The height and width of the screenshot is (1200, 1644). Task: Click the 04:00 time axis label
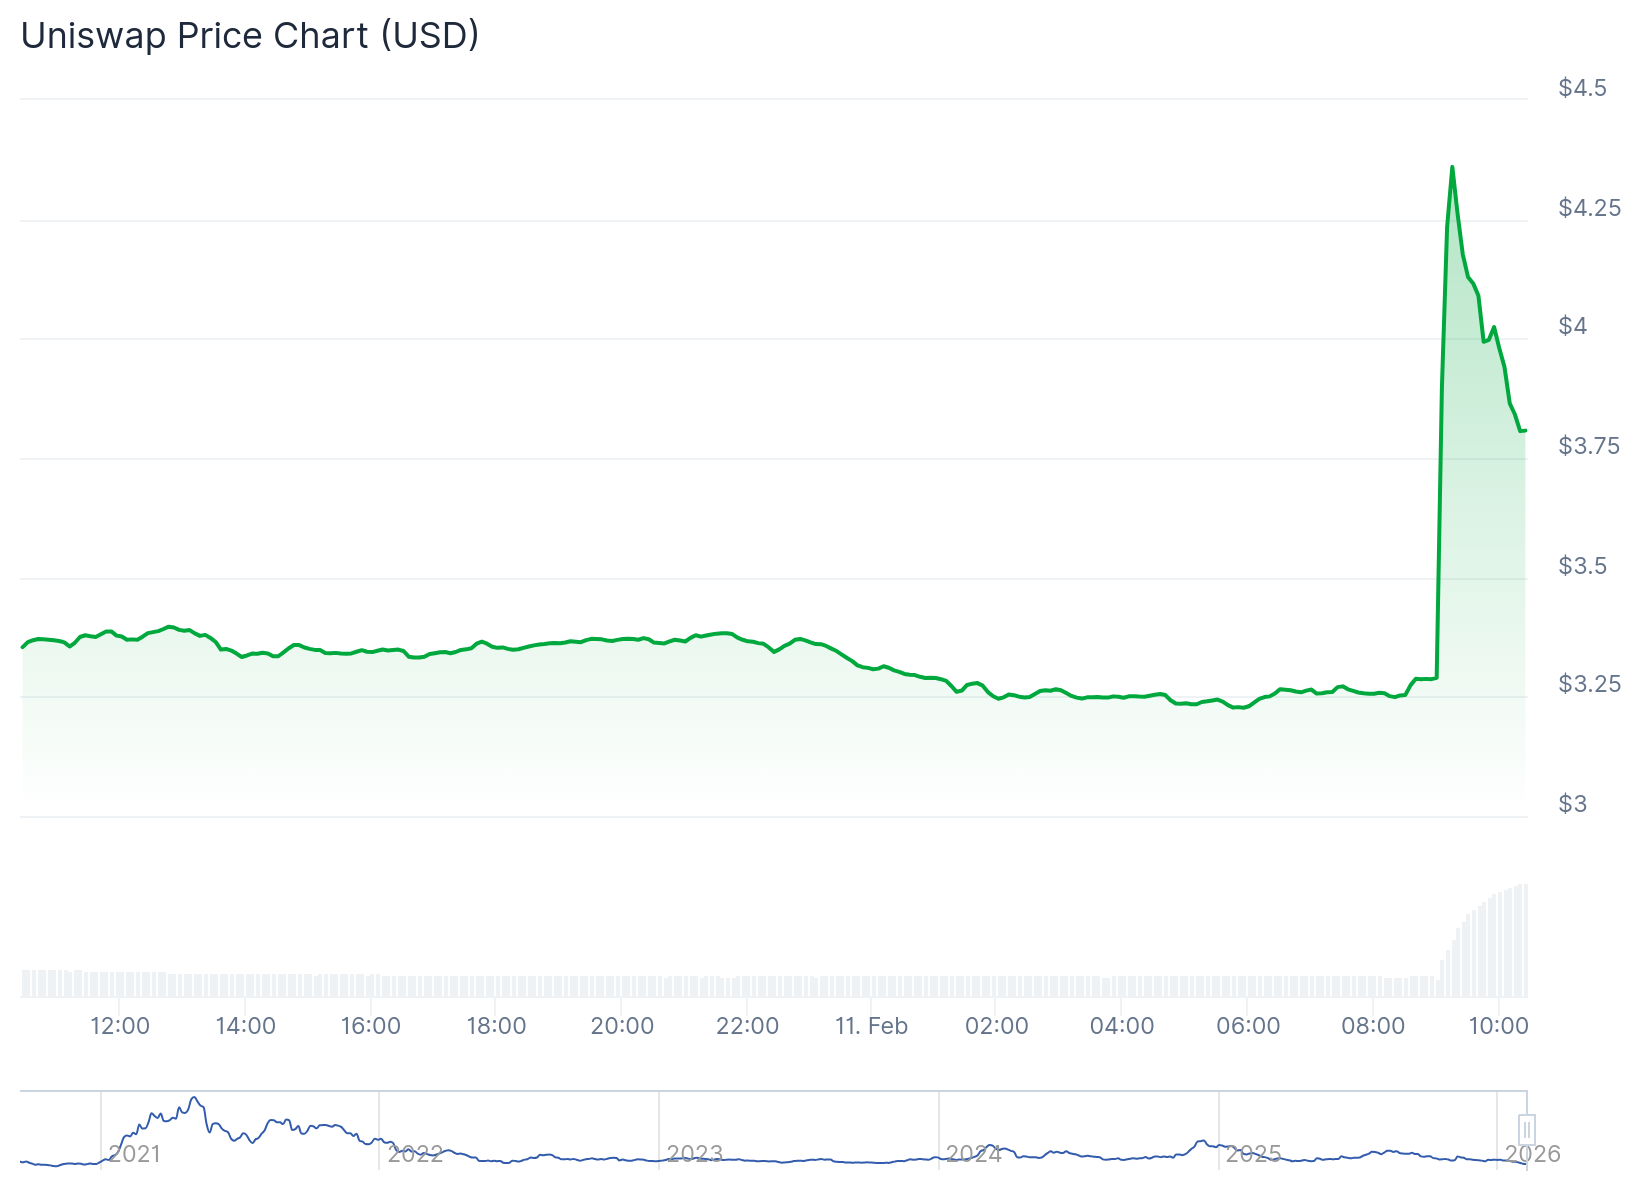click(1122, 1026)
